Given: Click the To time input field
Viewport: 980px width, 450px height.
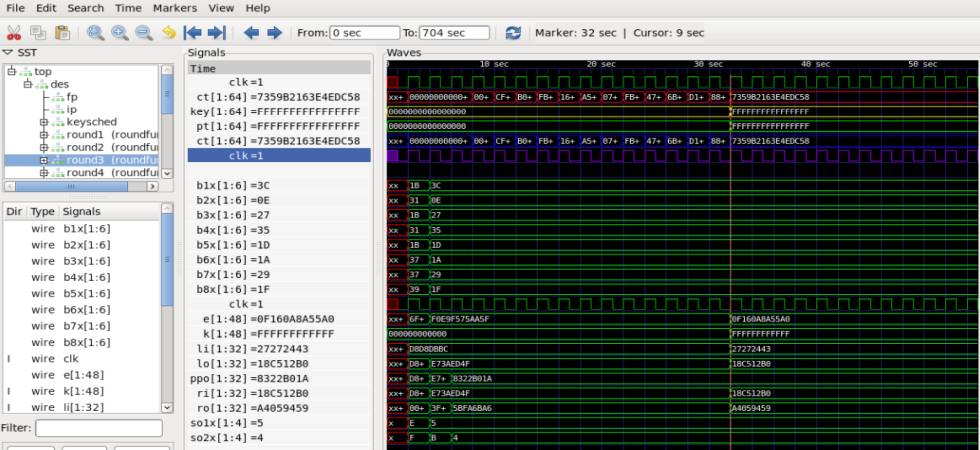Looking at the screenshot, I should (x=454, y=32).
